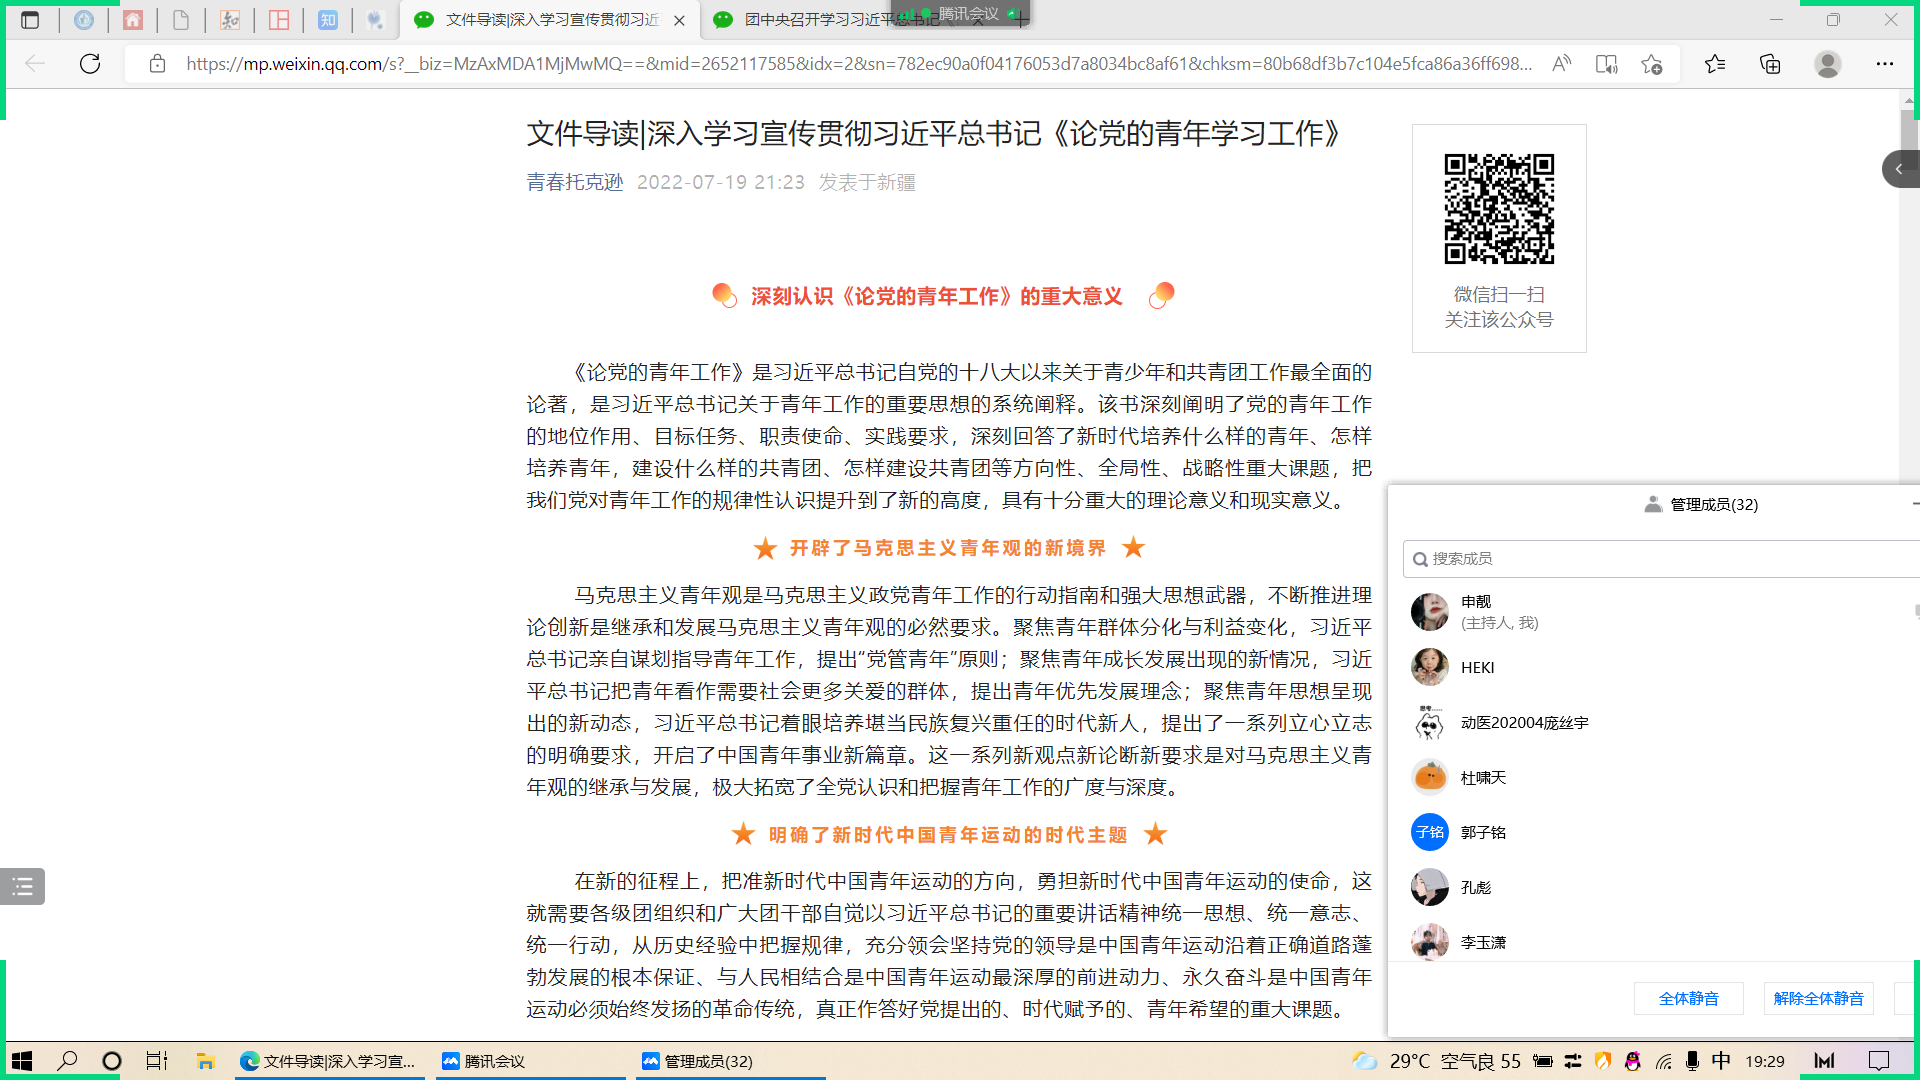Toggle microphone icon in system tray
This screenshot has height=1080, width=1920.
[x=1692, y=1061]
